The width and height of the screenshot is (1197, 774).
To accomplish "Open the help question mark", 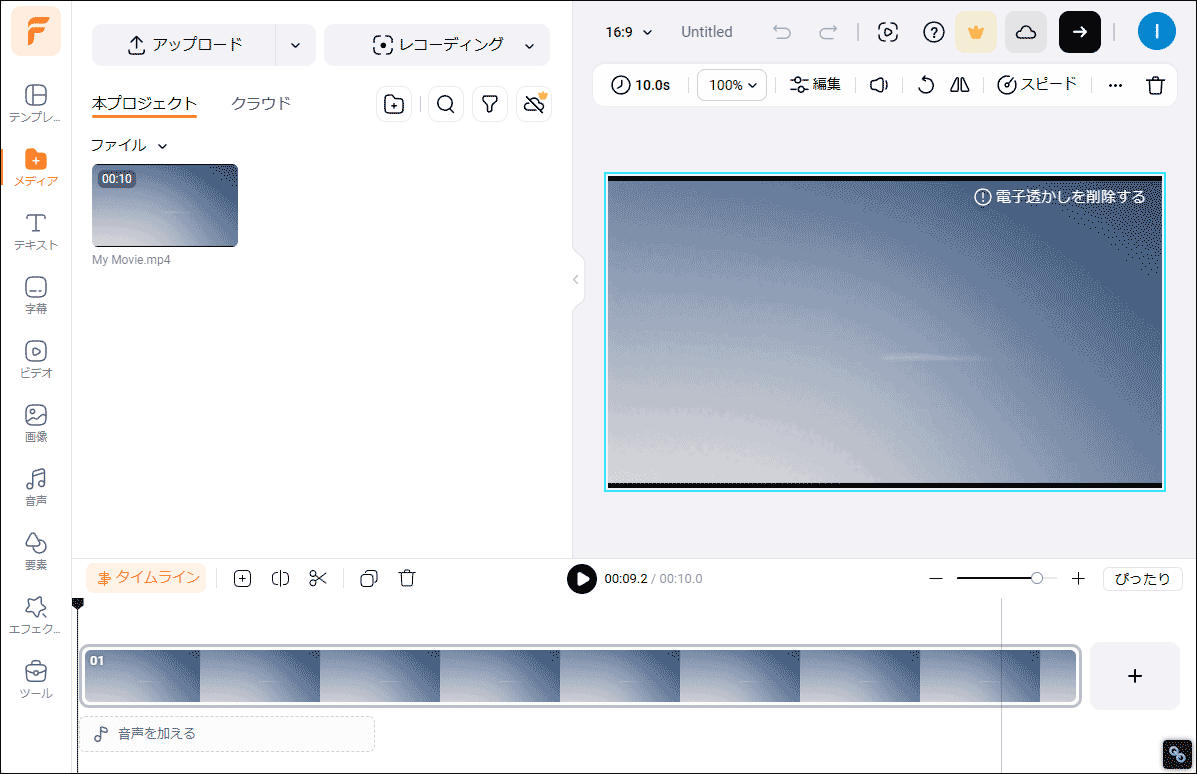I will [934, 32].
